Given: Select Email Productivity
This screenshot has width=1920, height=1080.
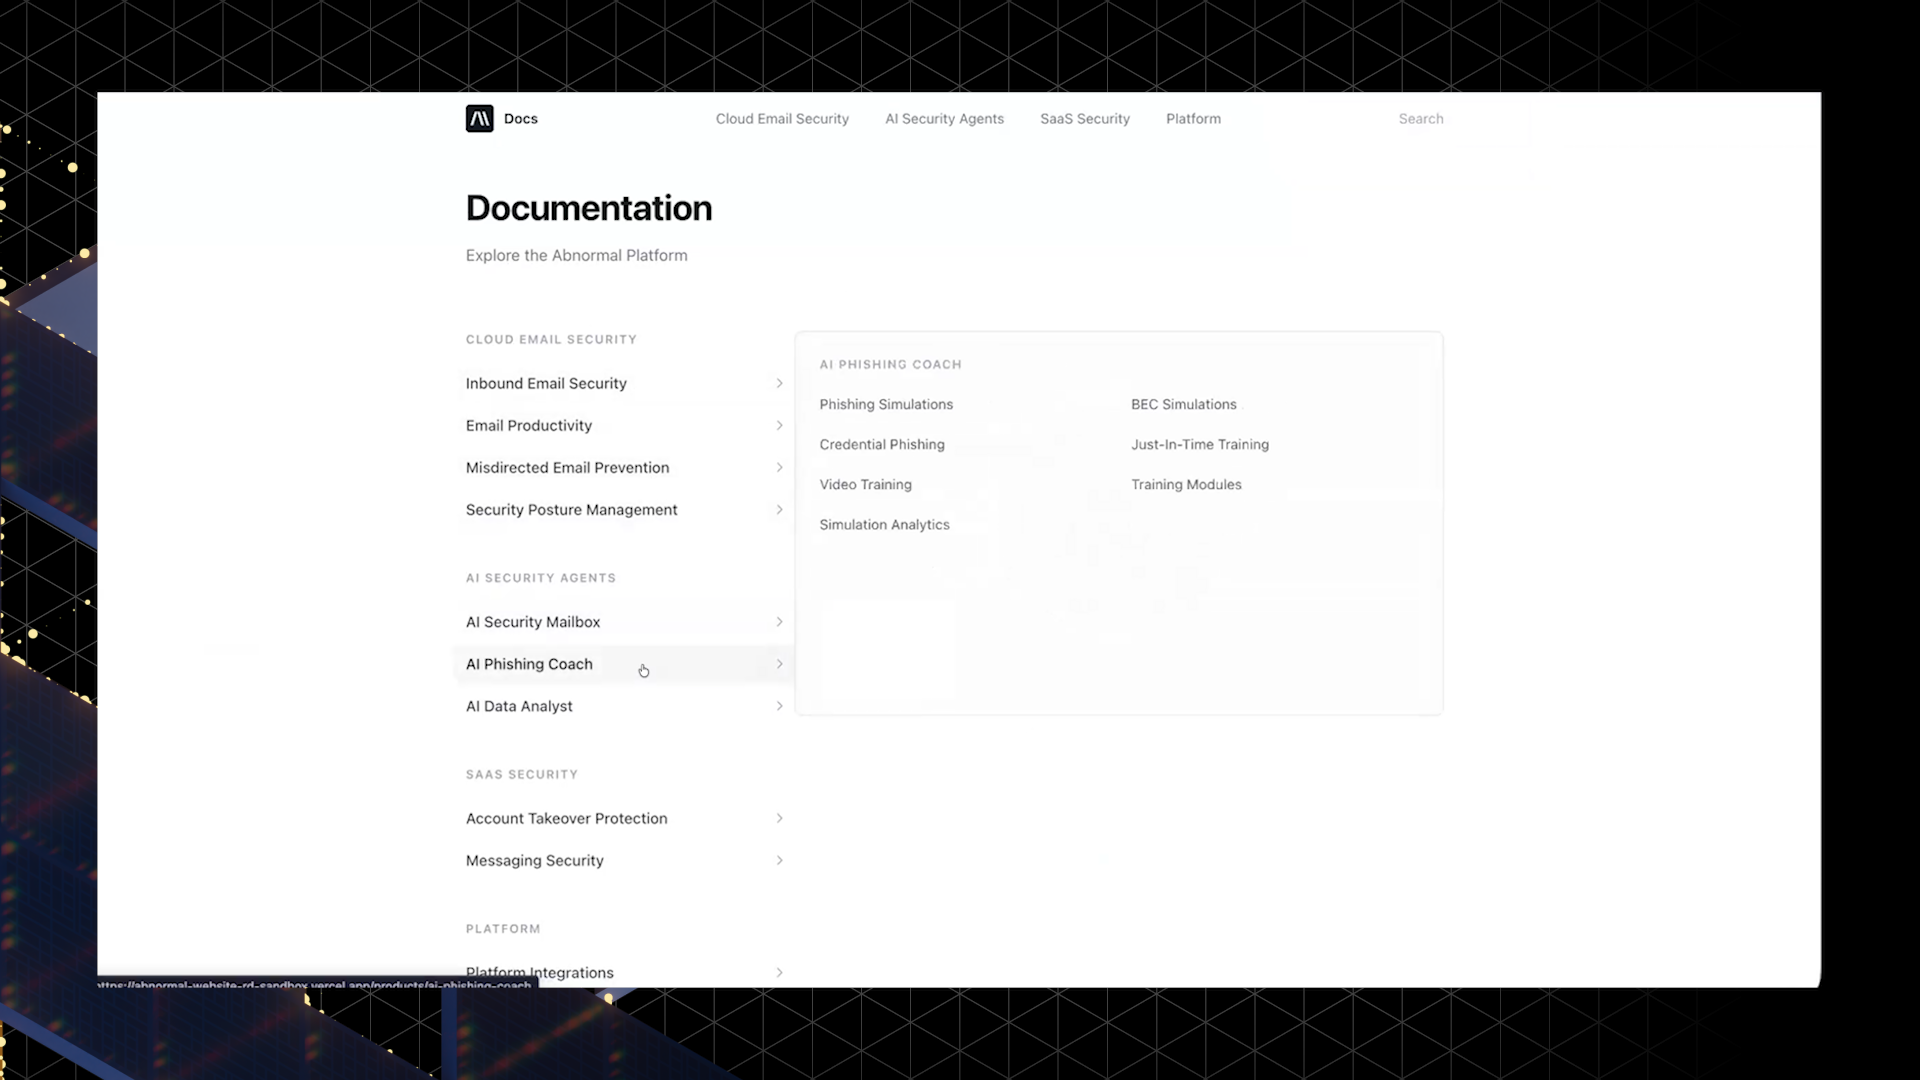Looking at the screenshot, I should coord(529,426).
